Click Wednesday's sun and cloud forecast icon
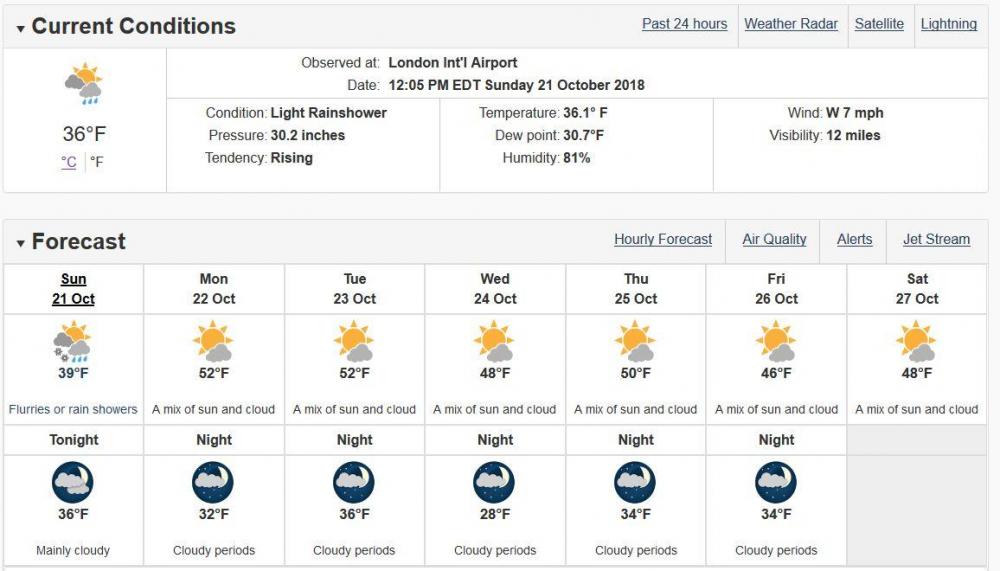The image size is (1000, 571). click(495, 342)
